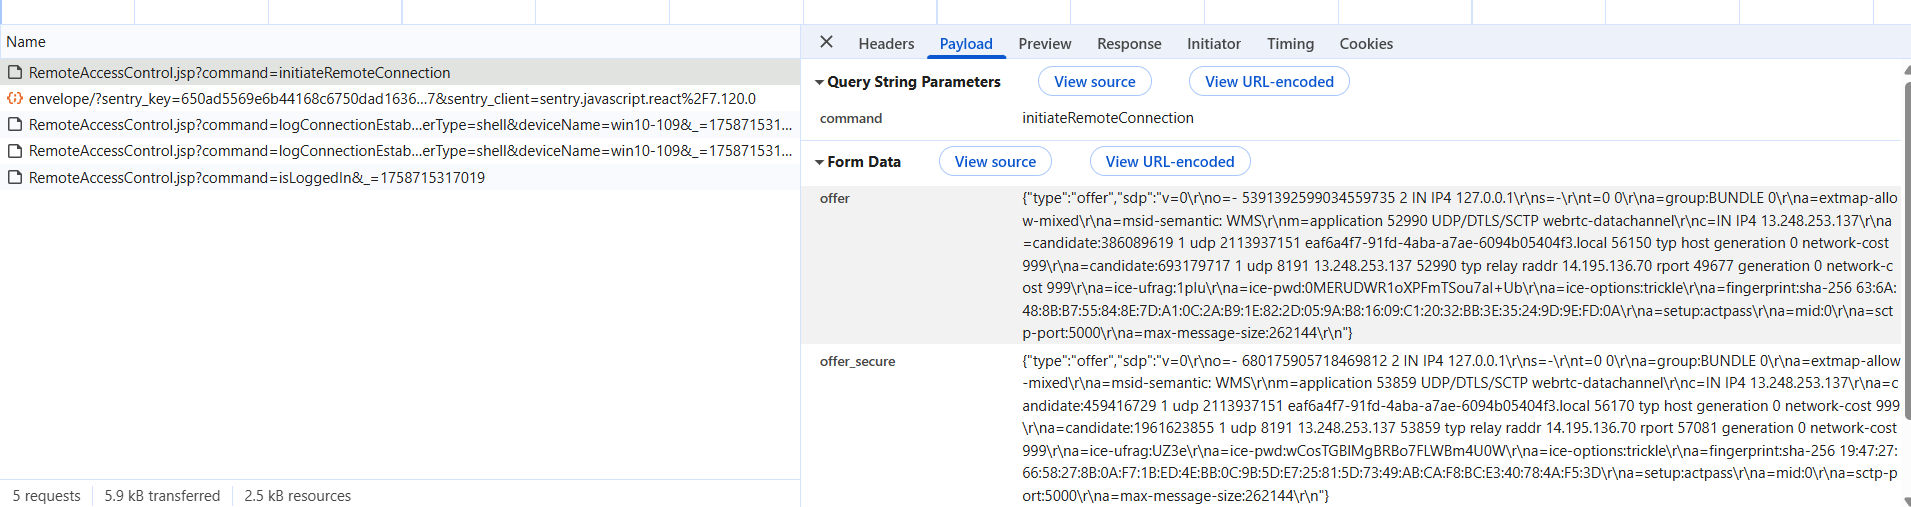Open the Timing tab
Screen dimensions: 1911x507
tap(1290, 44)
